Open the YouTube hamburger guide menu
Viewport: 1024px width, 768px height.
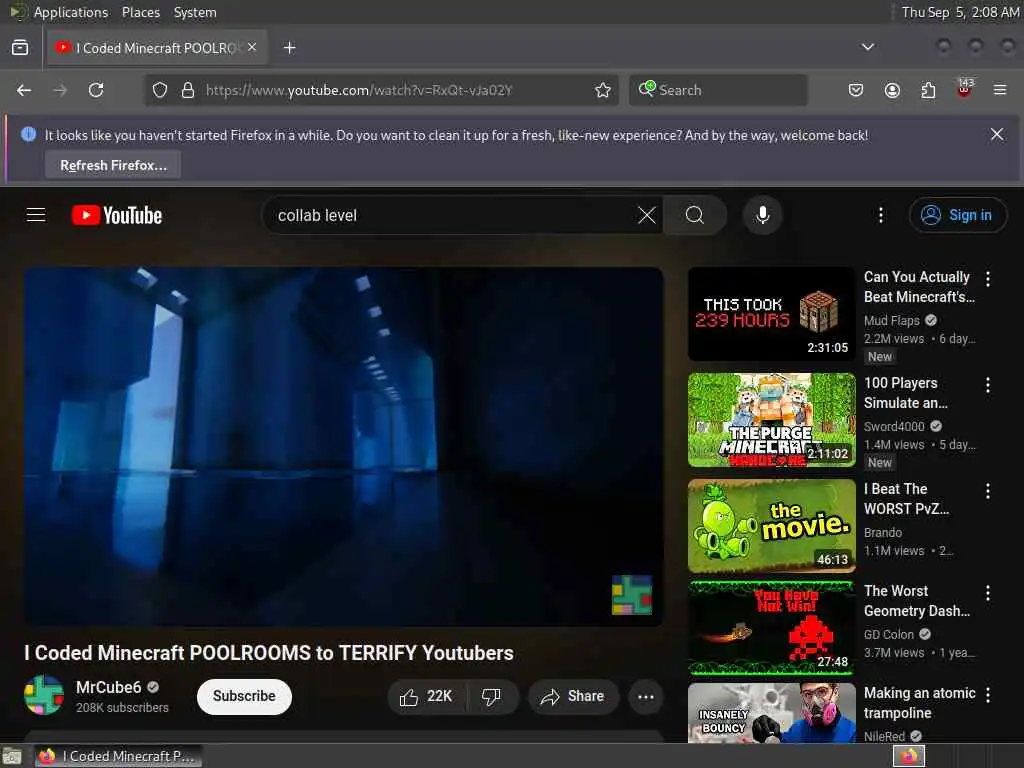tap(36, 215)
